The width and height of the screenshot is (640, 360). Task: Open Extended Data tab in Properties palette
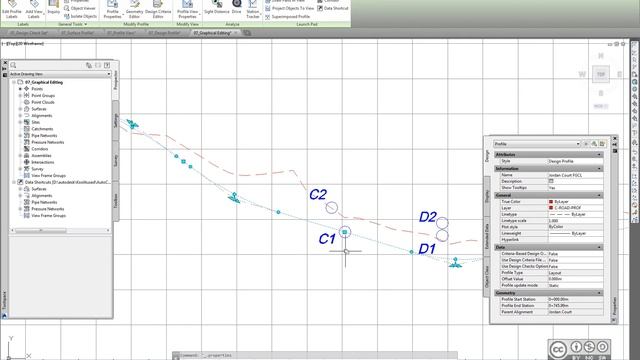[x=487, y=237]
